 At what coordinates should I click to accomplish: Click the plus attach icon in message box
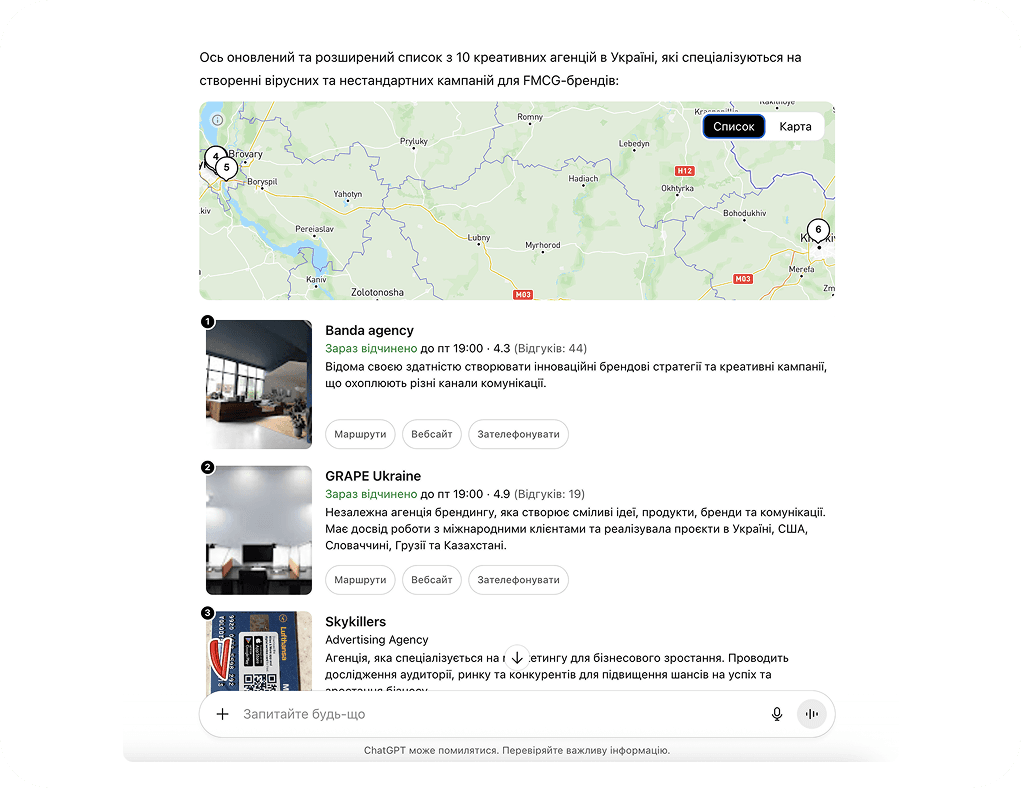pyautogui.click(x=222, y=714)
